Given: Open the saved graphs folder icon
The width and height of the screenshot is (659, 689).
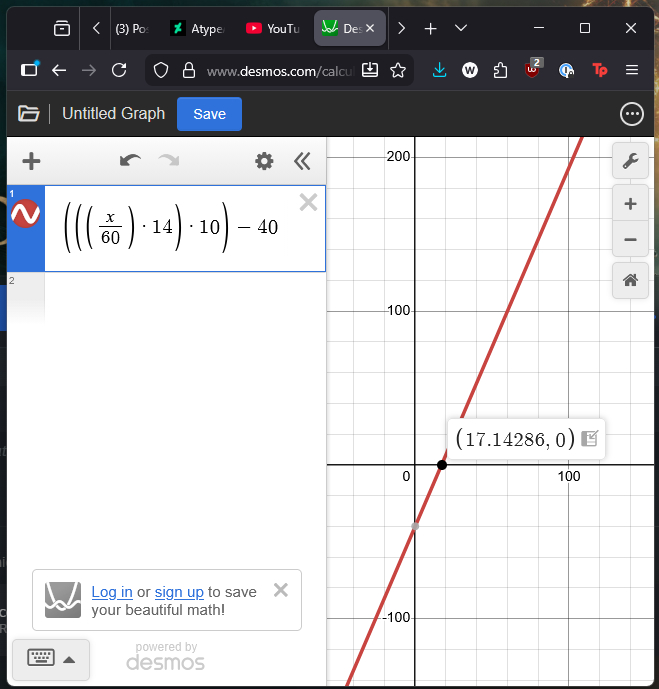Looking at the screenshot, I should (x=28, y=114).
